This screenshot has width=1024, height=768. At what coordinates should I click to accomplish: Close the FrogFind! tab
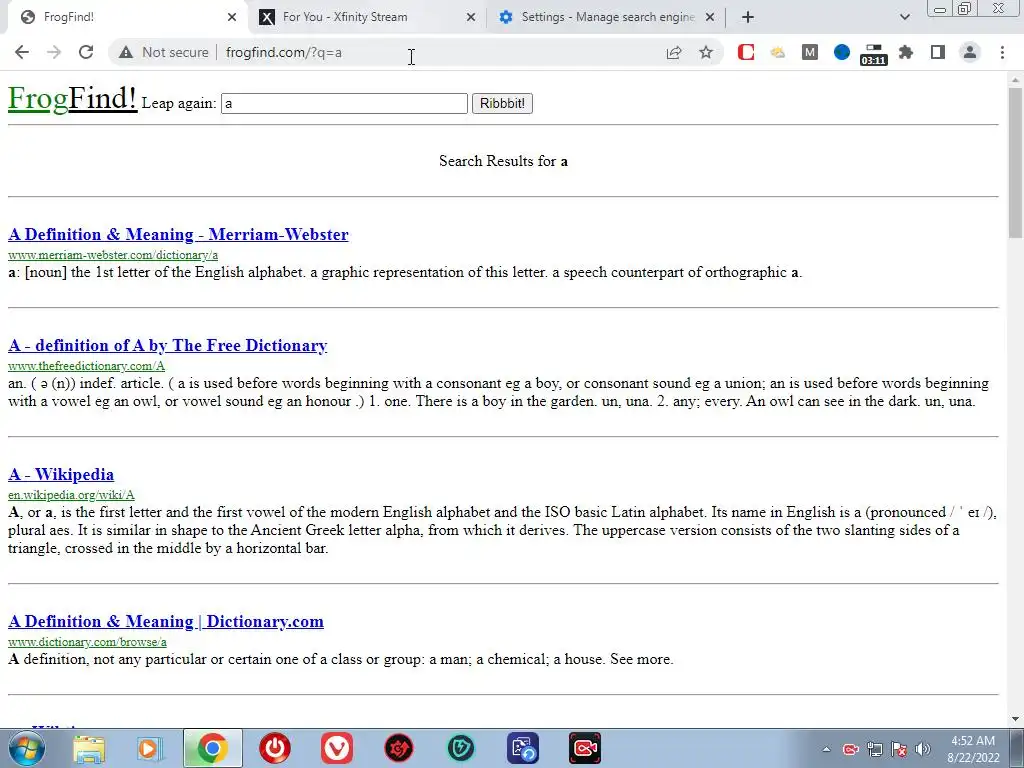232,17
